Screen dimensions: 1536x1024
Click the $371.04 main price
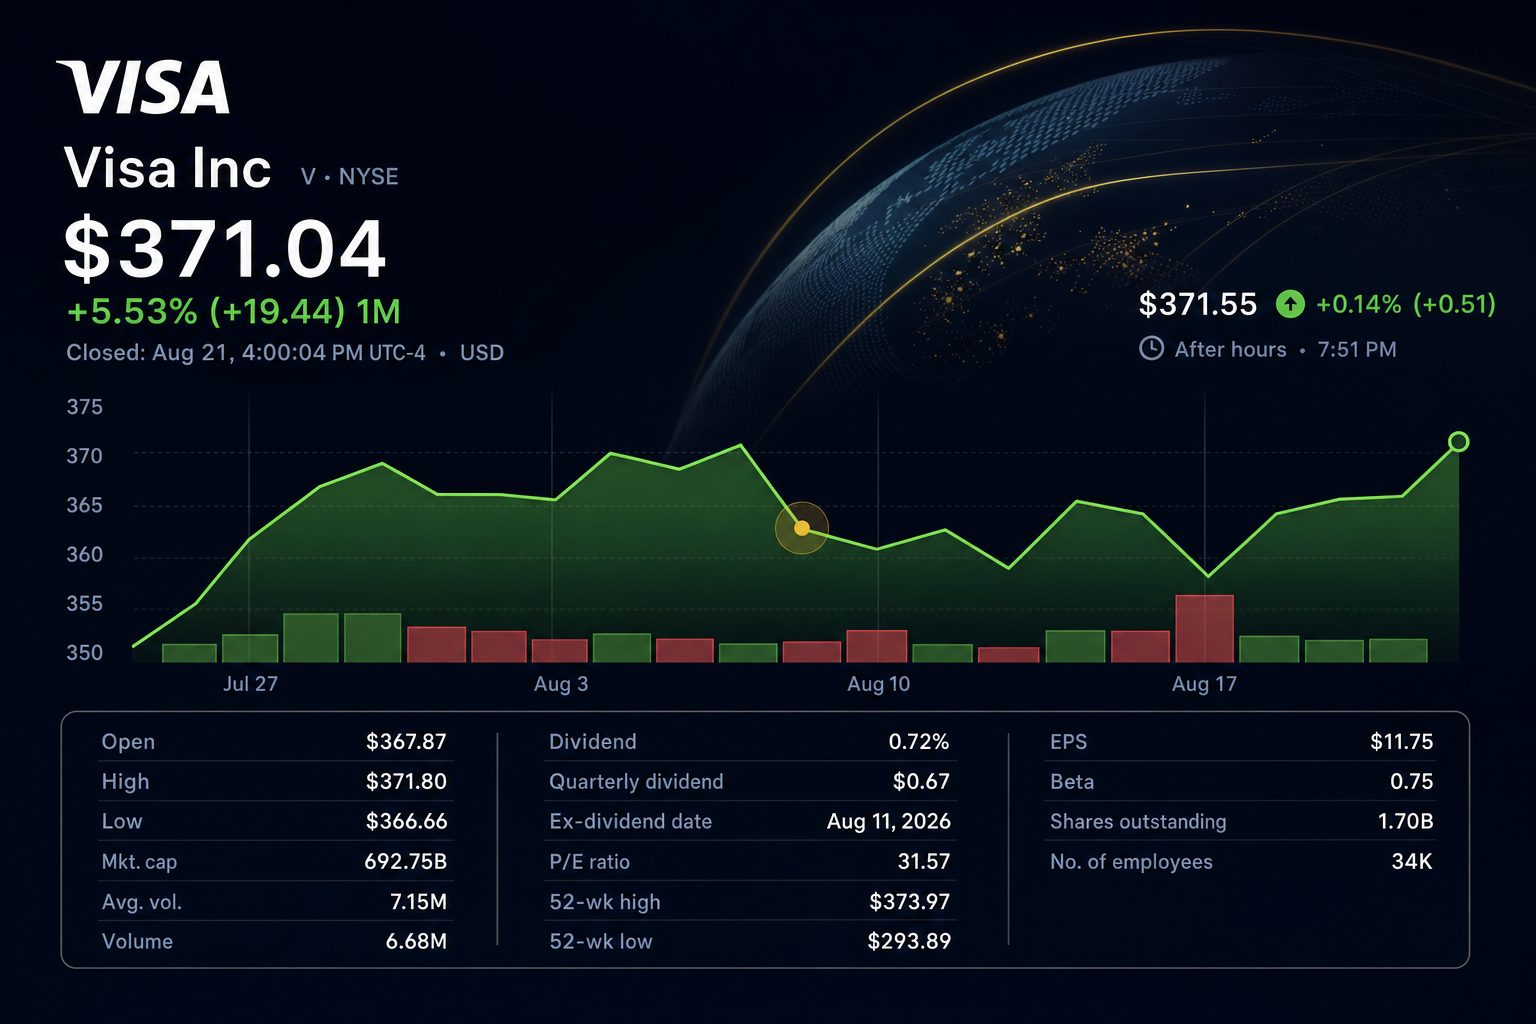click(225, 249)
